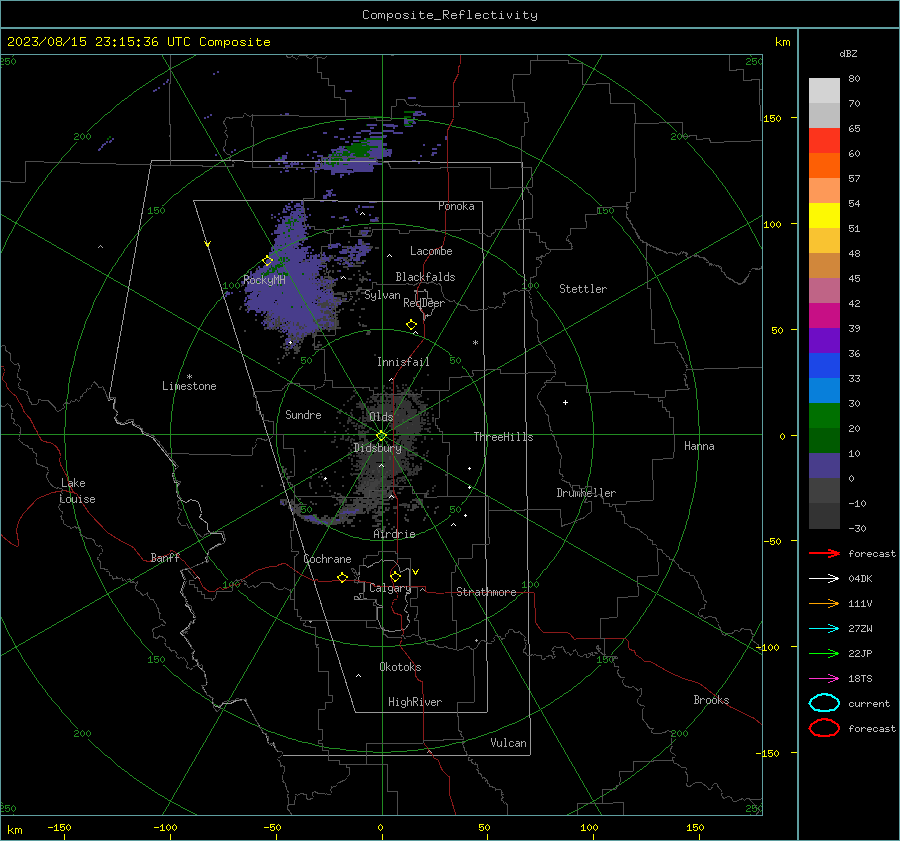Click the white 04DK arrow icon
The image size is (900, 841).
coord(824,579)
